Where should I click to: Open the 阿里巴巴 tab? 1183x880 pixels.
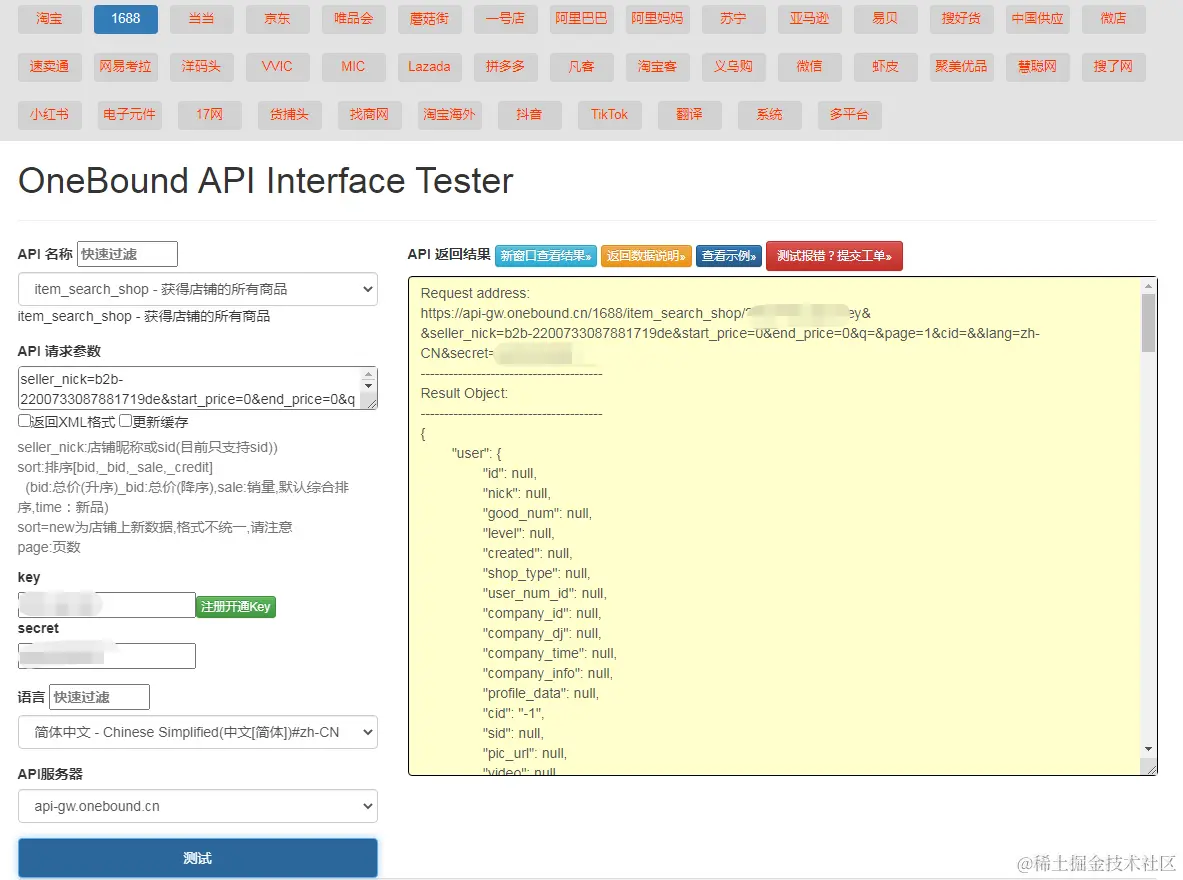(582, 19)
